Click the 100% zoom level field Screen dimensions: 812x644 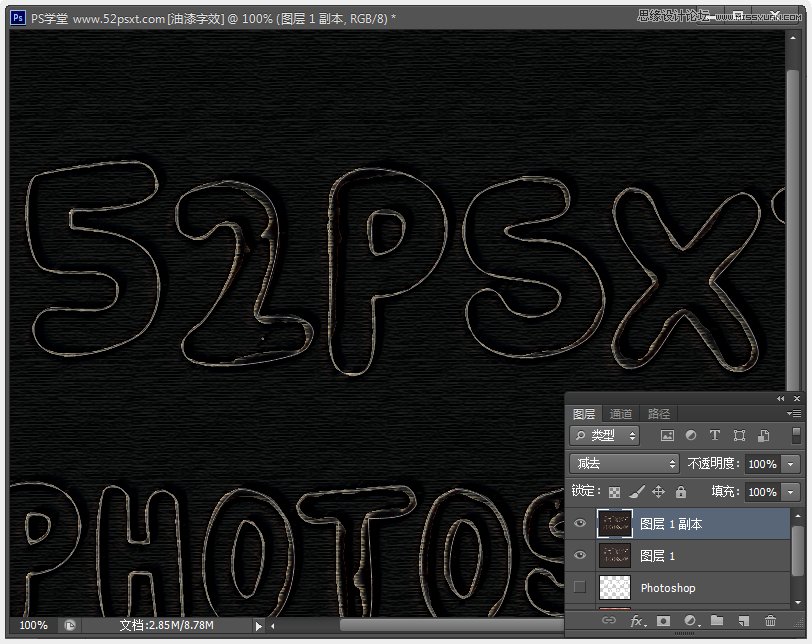pyautogui.click(x=33, y=625)
